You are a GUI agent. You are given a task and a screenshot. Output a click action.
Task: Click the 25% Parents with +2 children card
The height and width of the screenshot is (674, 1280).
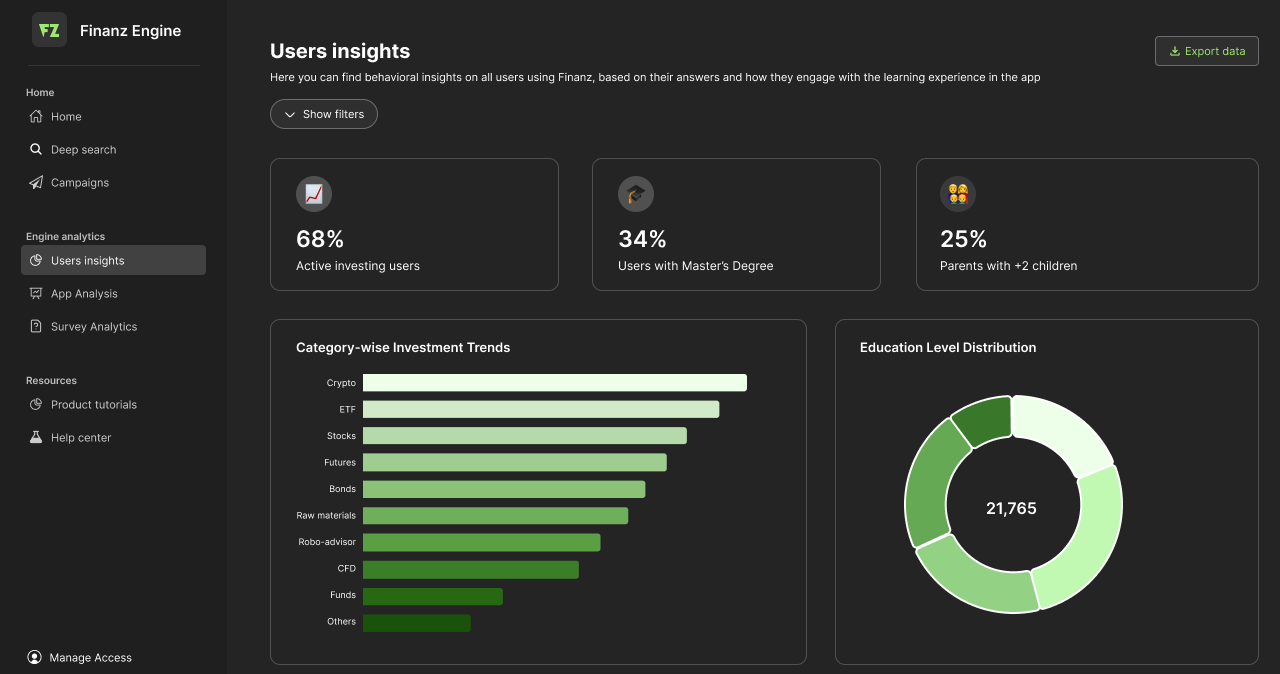[1087, 224]
